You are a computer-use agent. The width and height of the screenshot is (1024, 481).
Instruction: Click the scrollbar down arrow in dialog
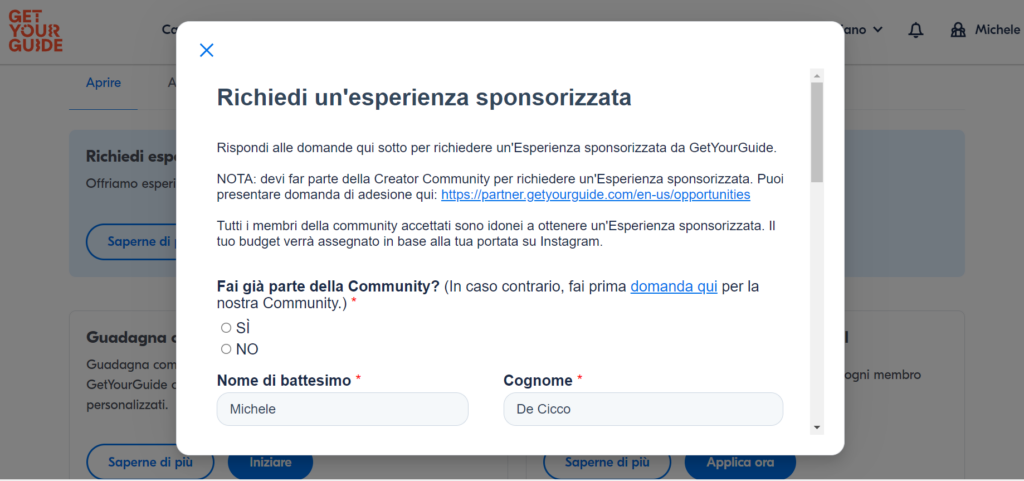pos(817,427)
